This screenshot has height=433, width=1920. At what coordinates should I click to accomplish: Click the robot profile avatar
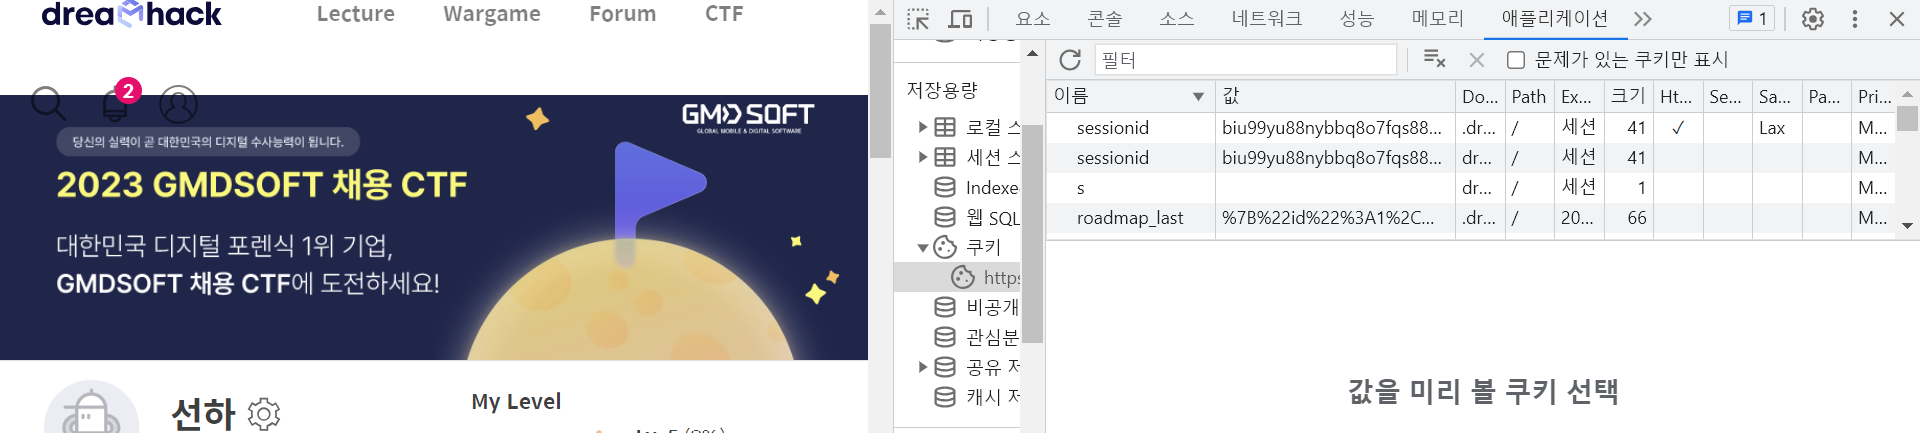coord(91,408)
